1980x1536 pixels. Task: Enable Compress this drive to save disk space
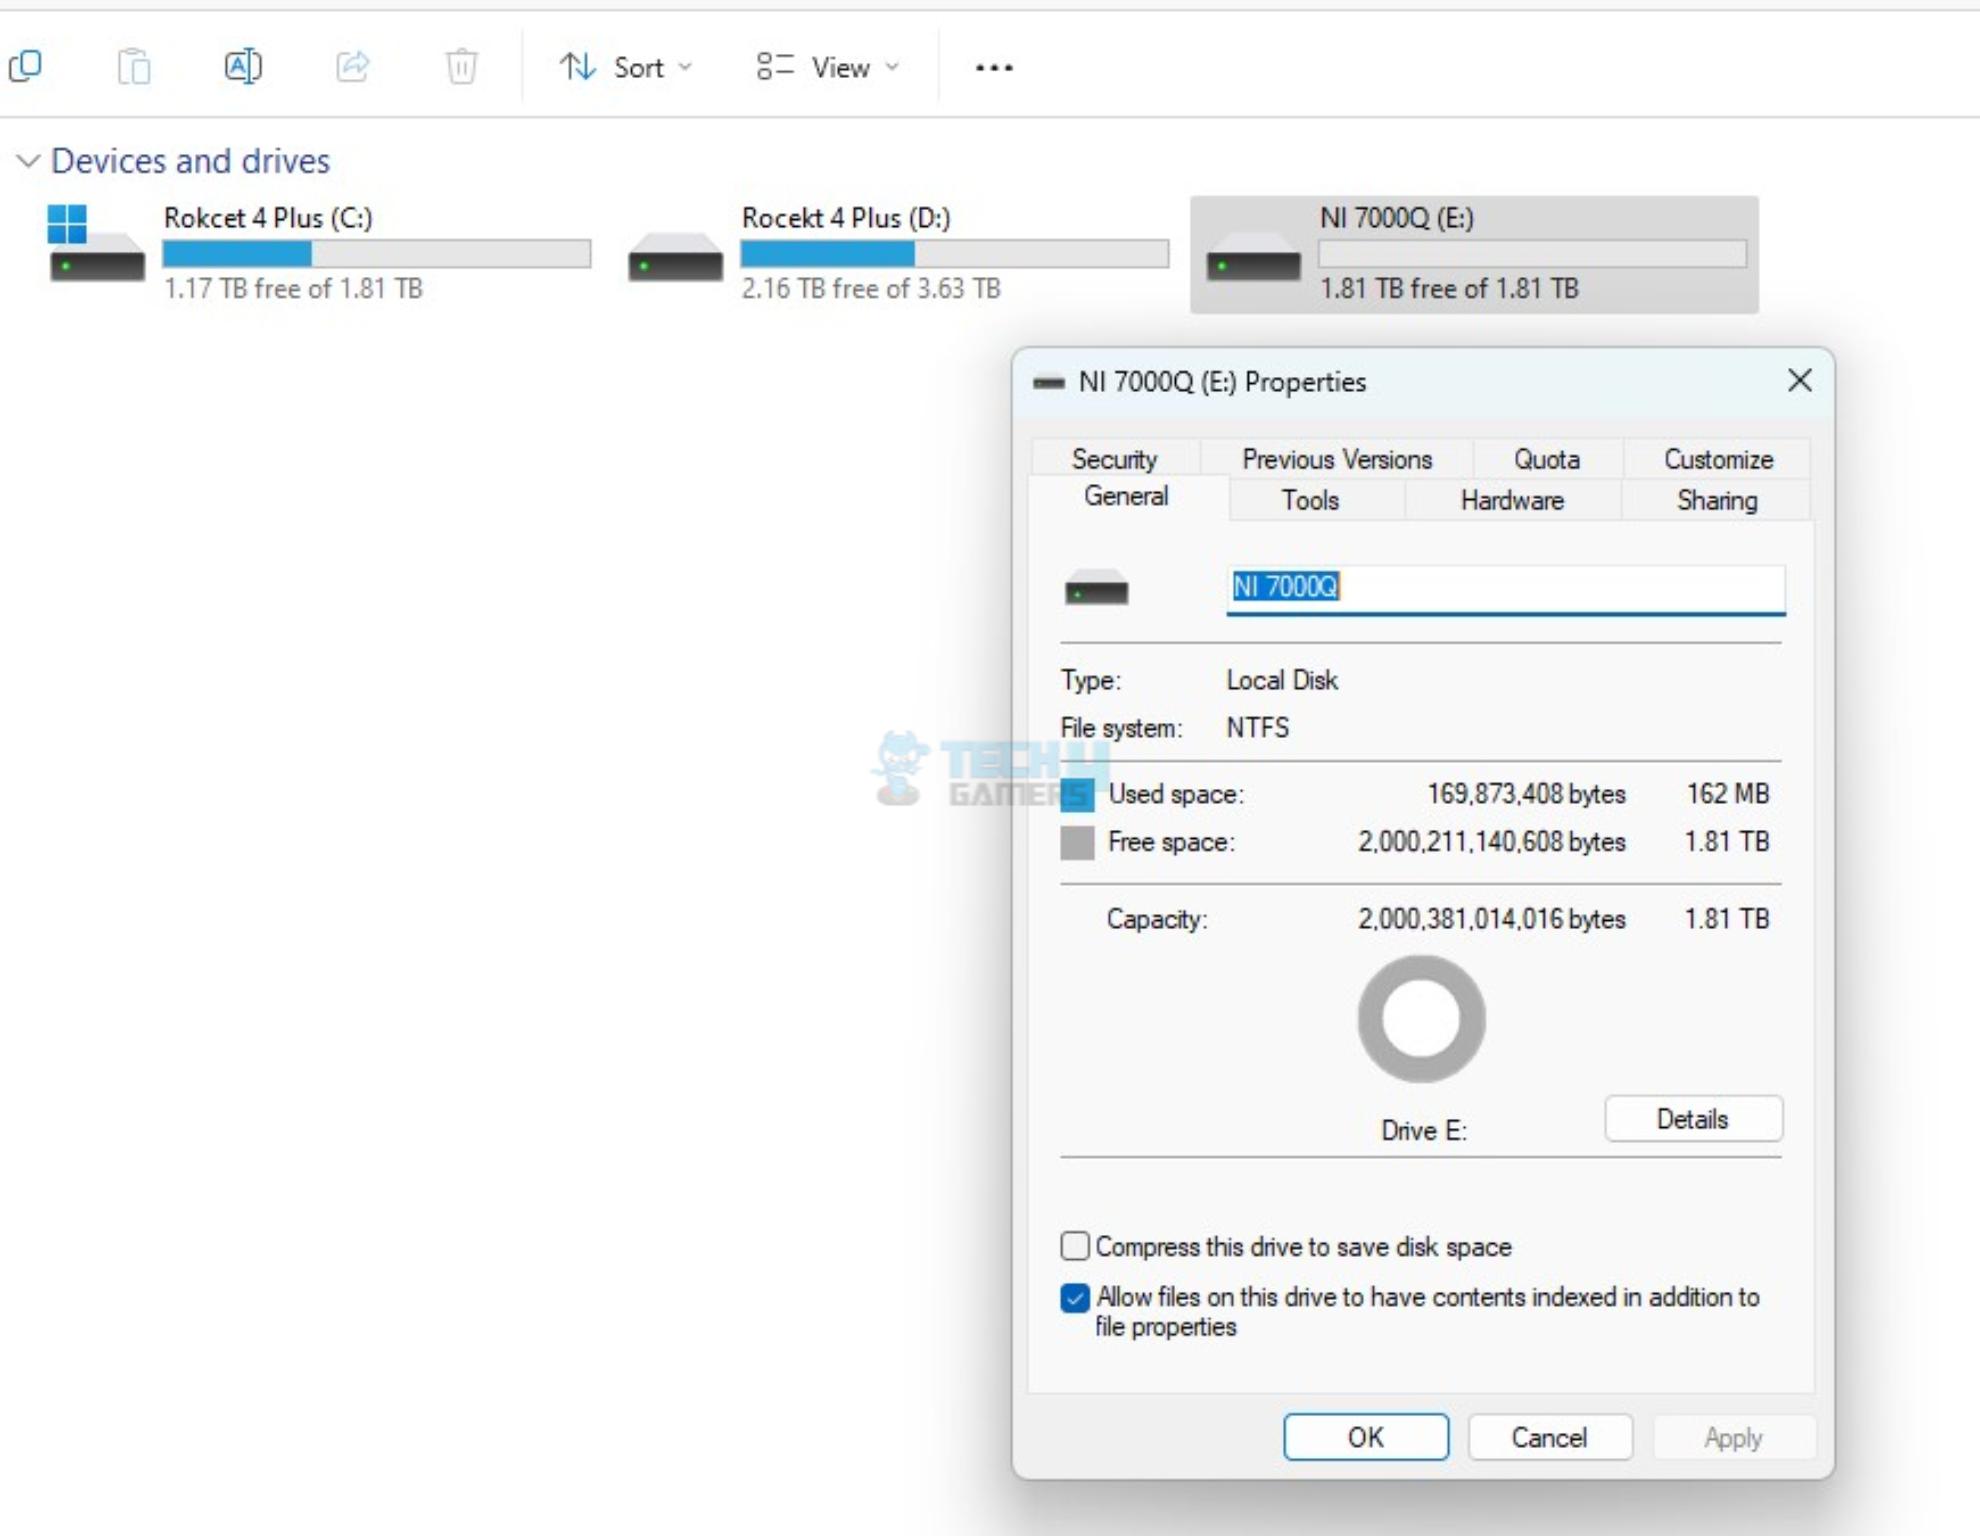pos(1075,1246)
